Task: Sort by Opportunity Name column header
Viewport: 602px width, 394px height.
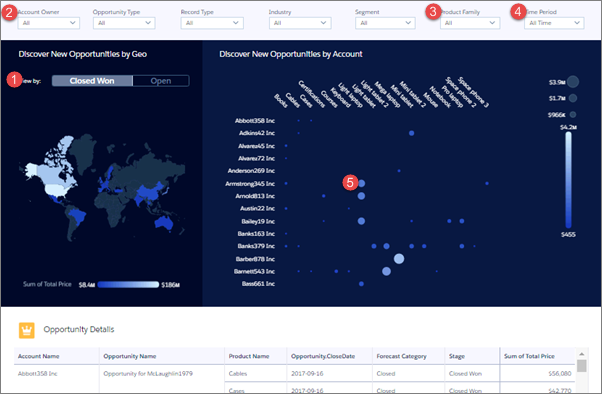Action: click(130, 356)
